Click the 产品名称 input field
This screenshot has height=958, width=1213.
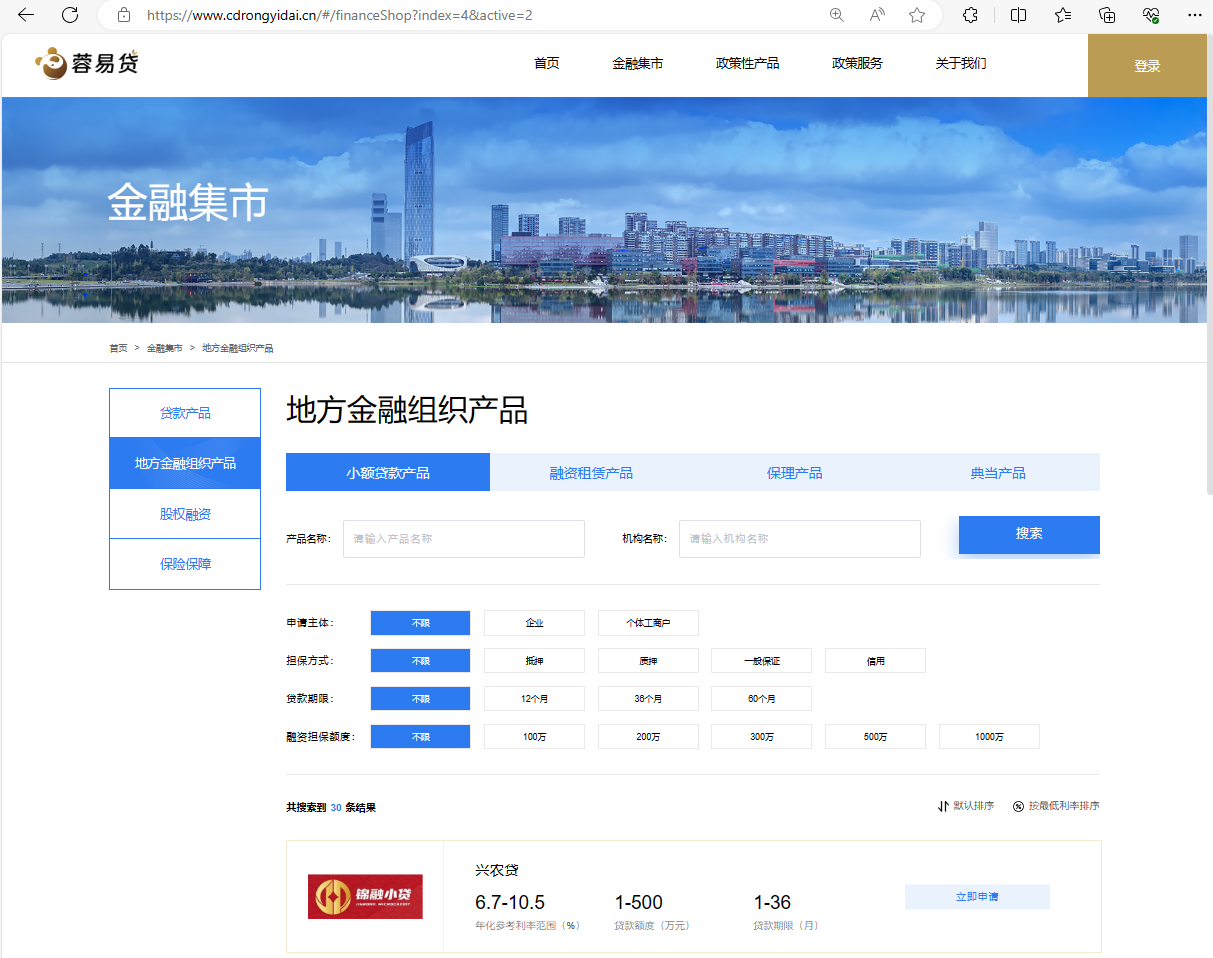[463, 539]
